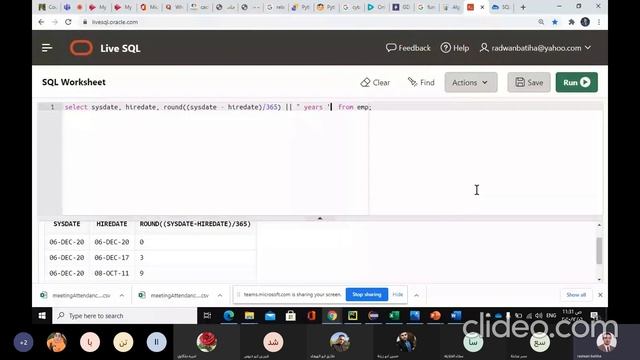Click the HIREDATE column header

pyautogui.click(x=112, y=224)
